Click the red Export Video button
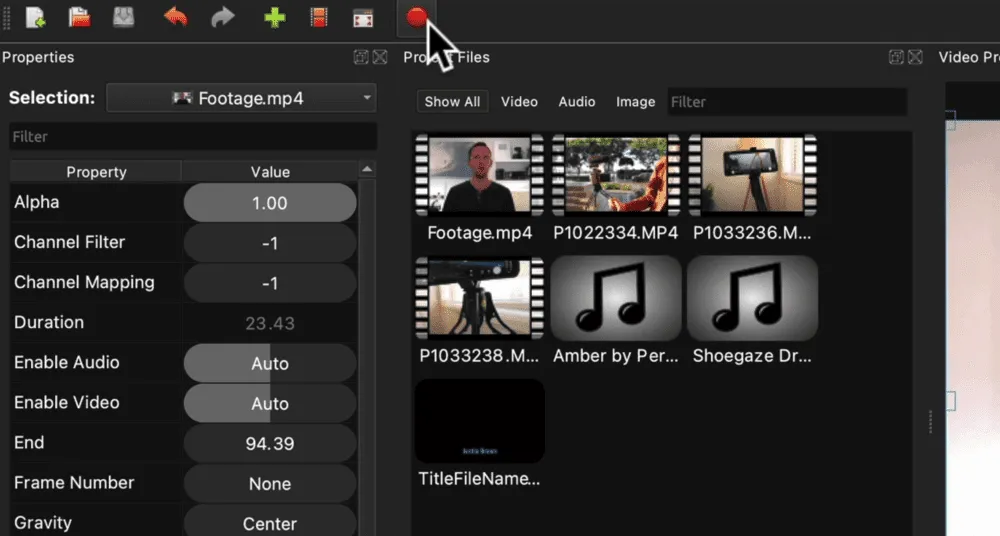 [x=417, y=16]
